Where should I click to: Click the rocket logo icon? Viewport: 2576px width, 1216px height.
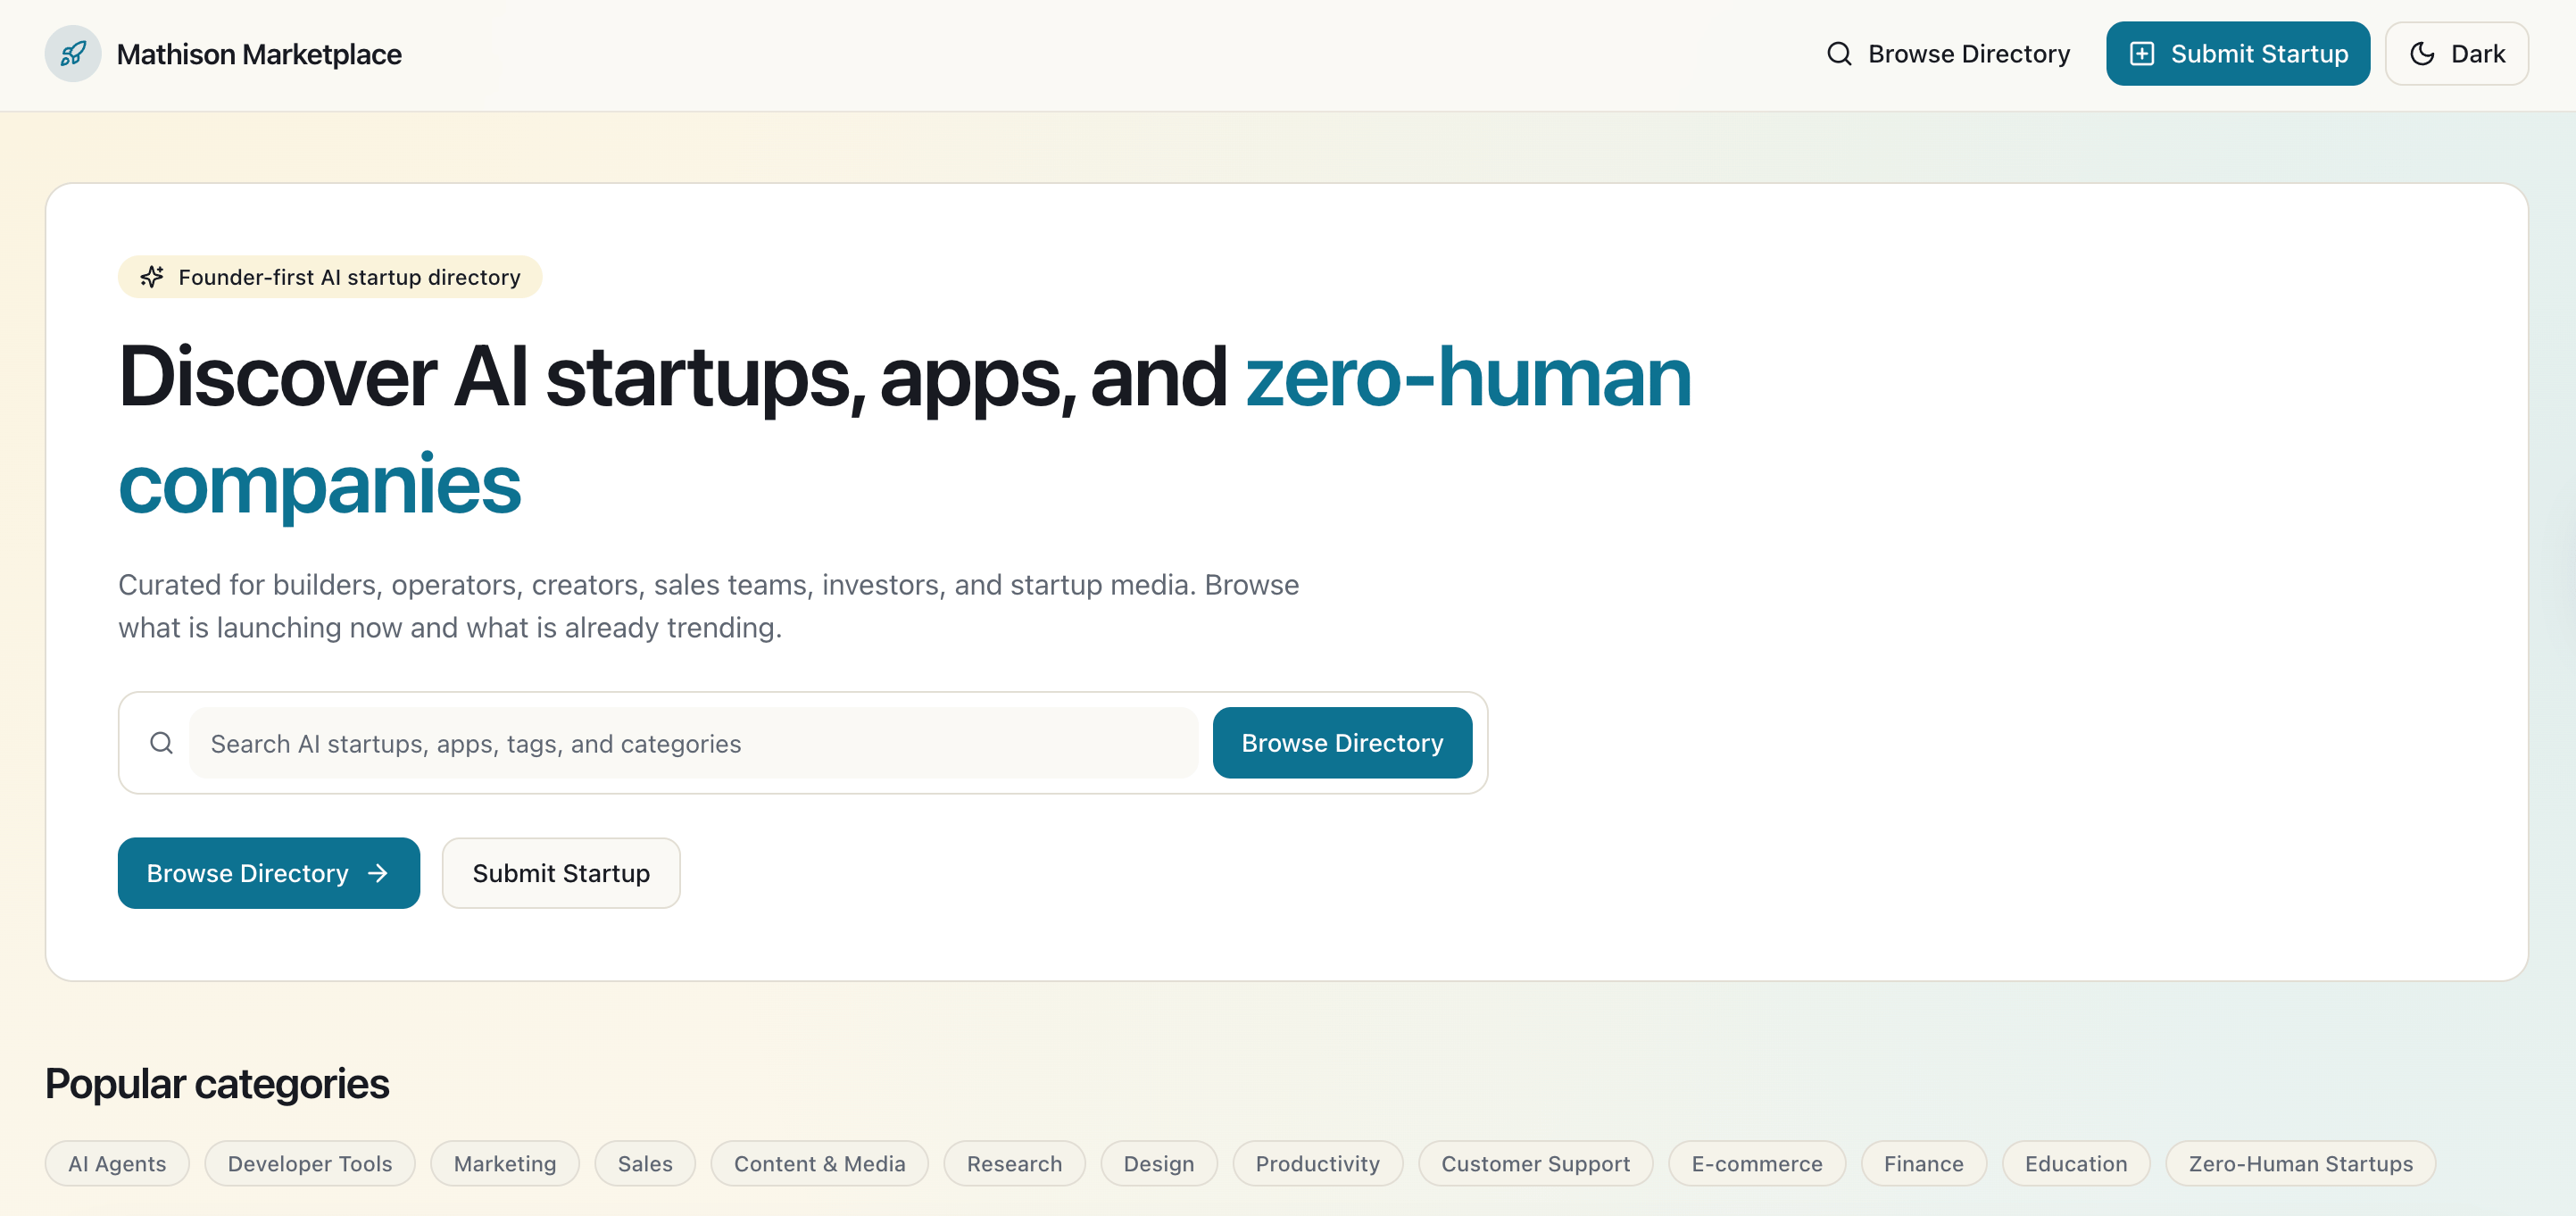73,54
